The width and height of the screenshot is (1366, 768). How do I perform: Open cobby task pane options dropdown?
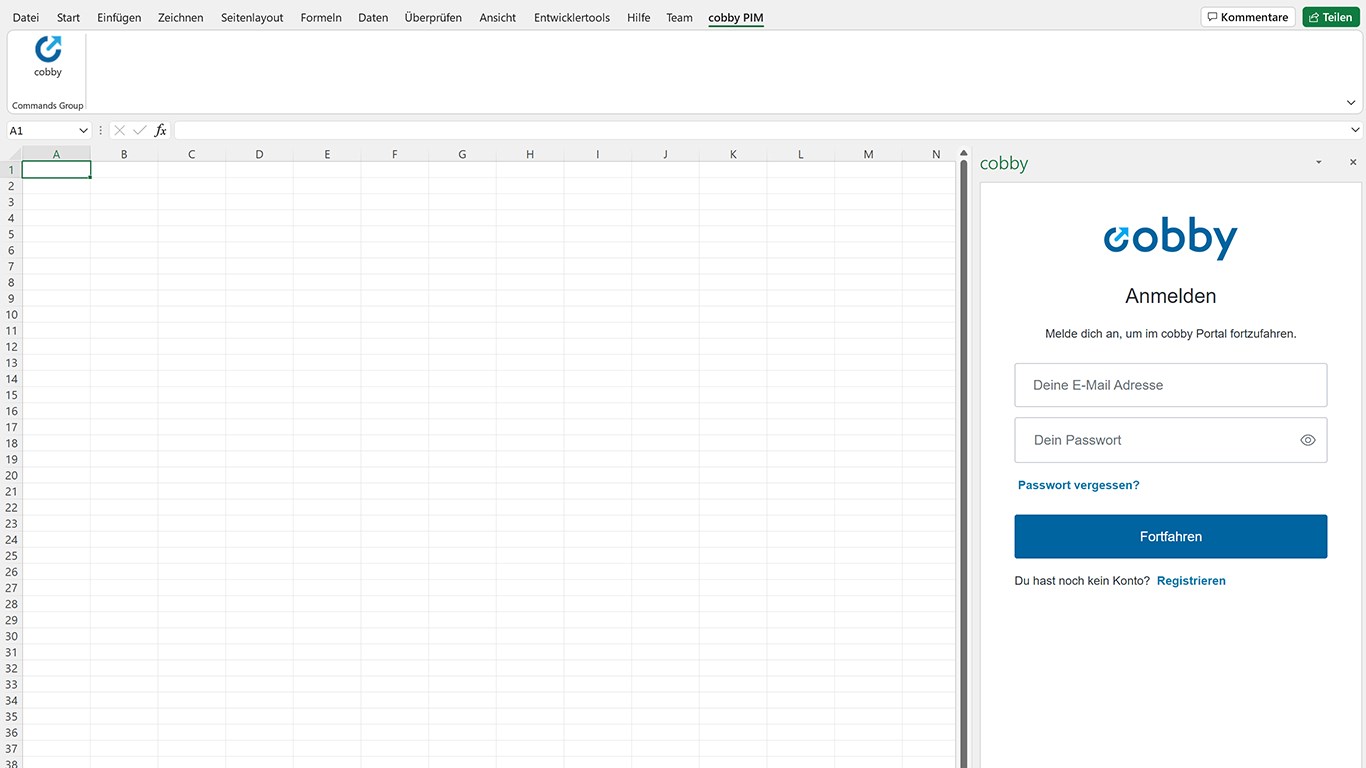1318,162
